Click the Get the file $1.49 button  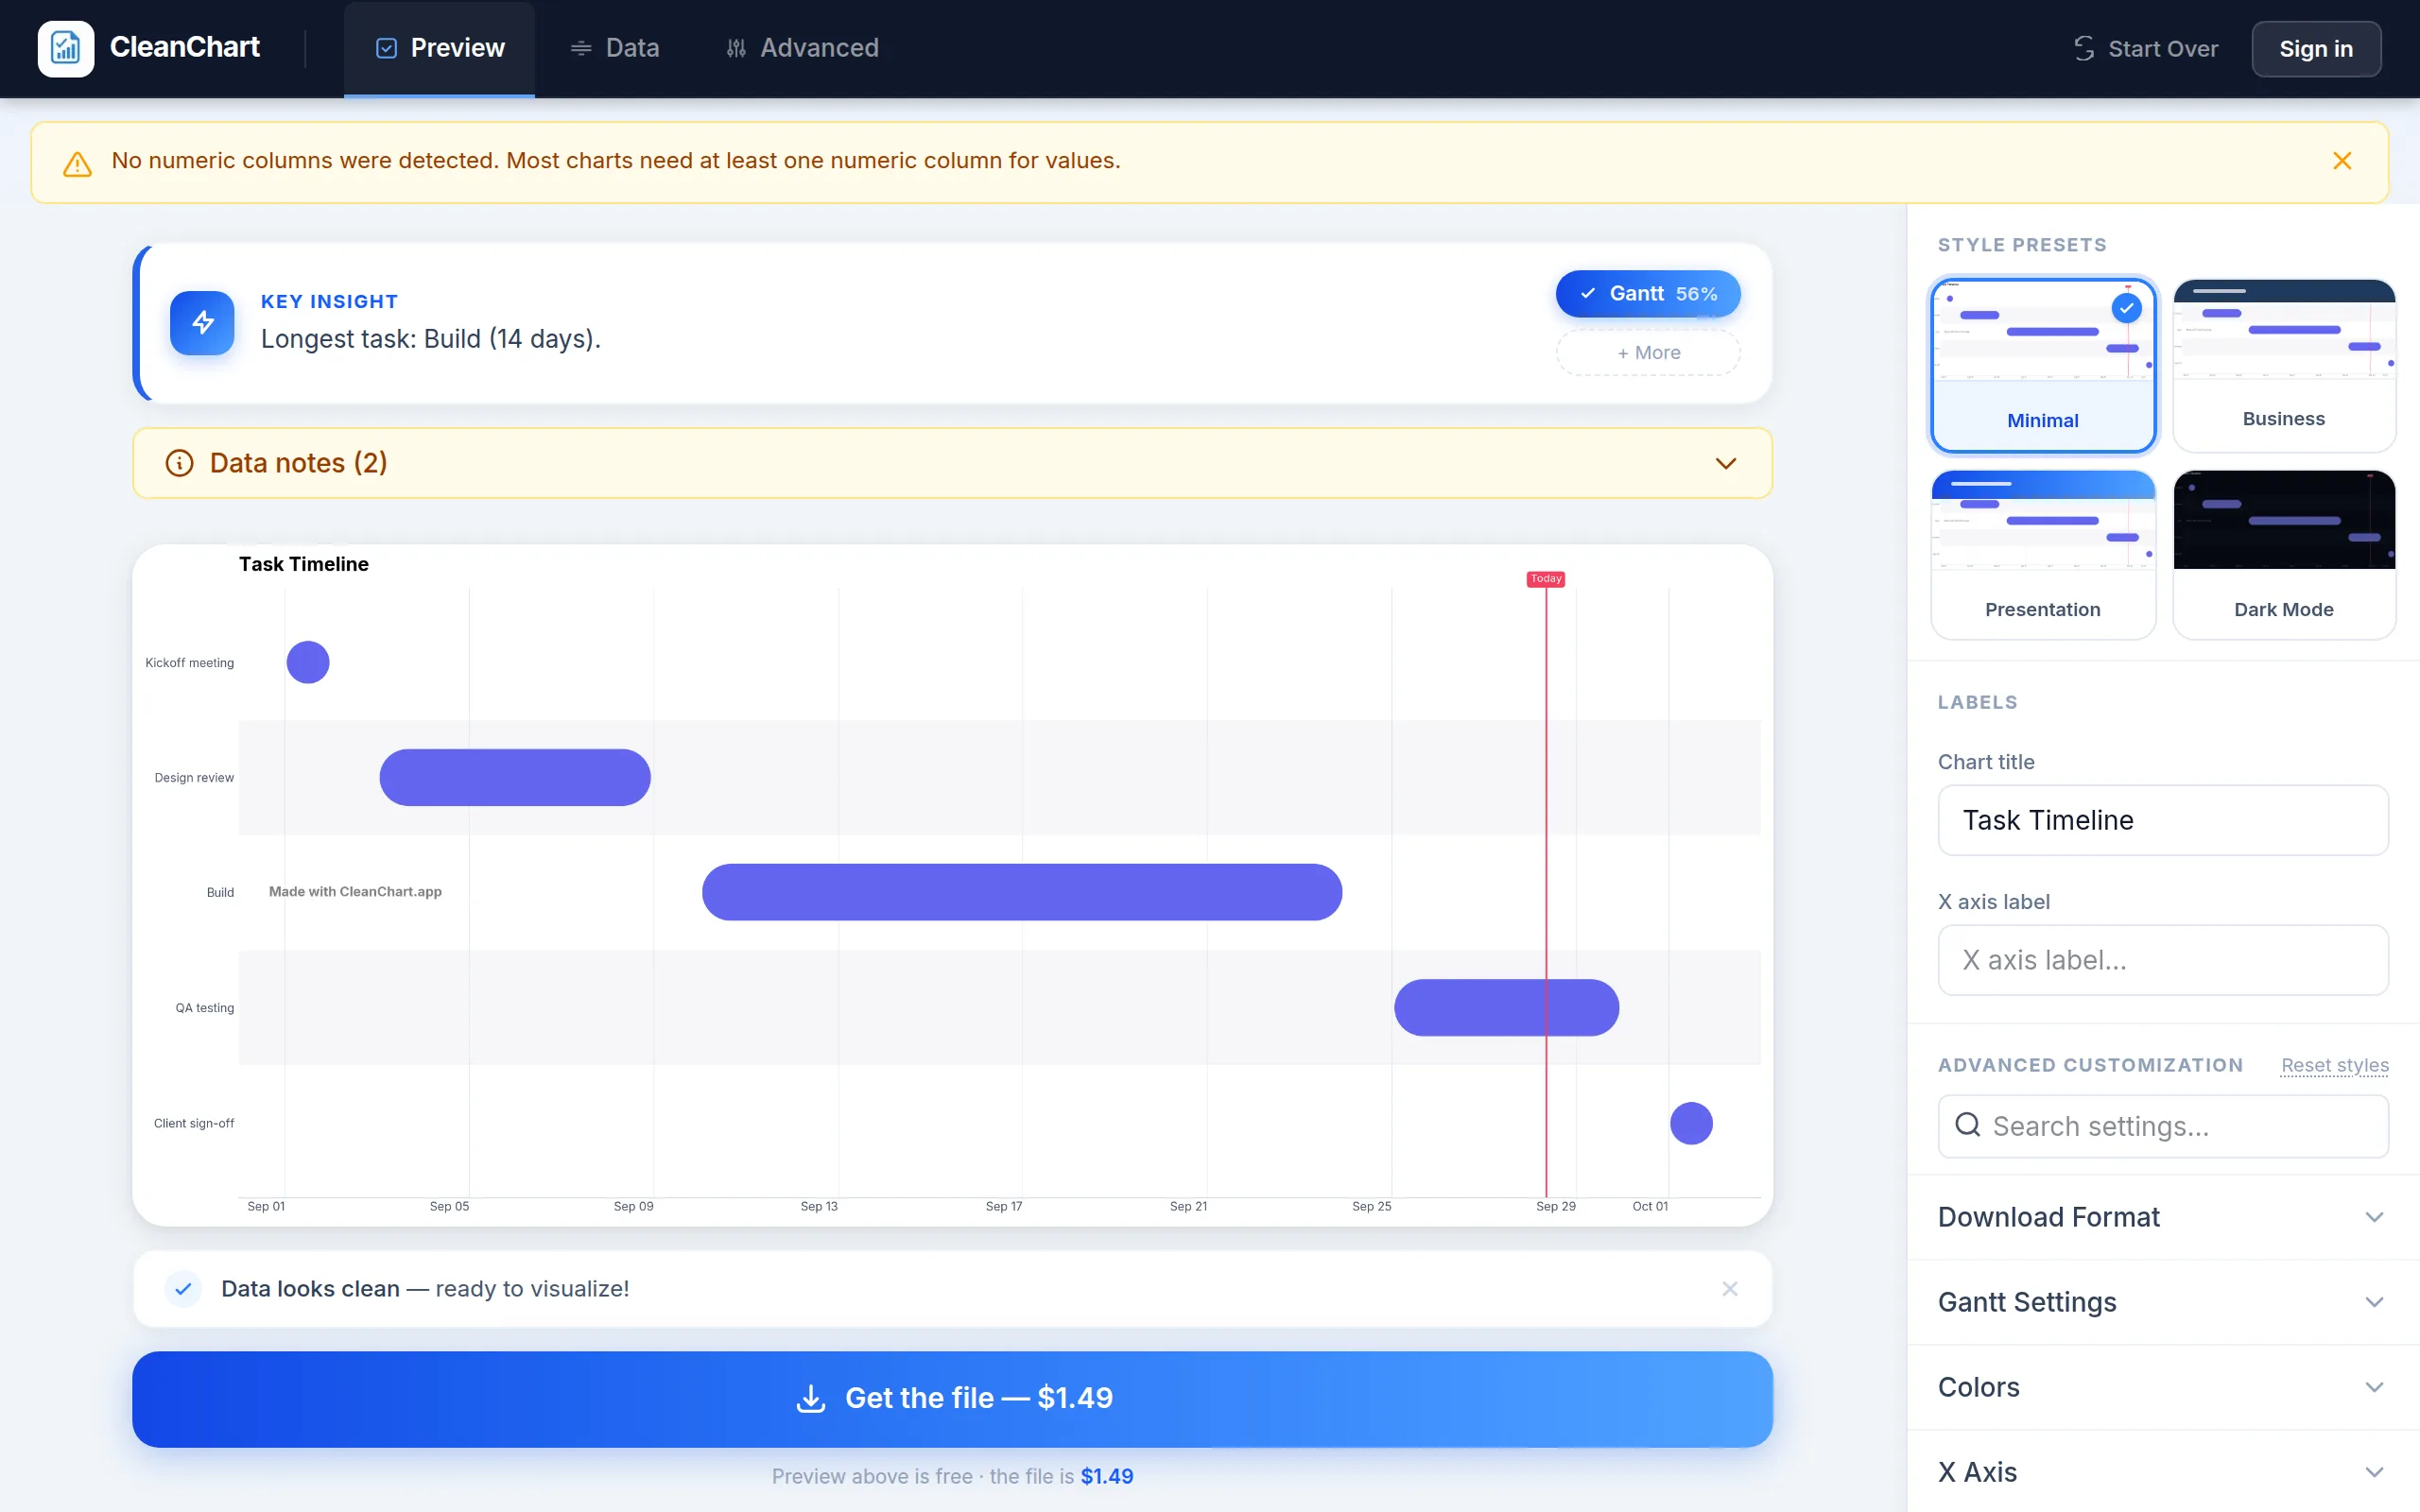coord(952,1399)
